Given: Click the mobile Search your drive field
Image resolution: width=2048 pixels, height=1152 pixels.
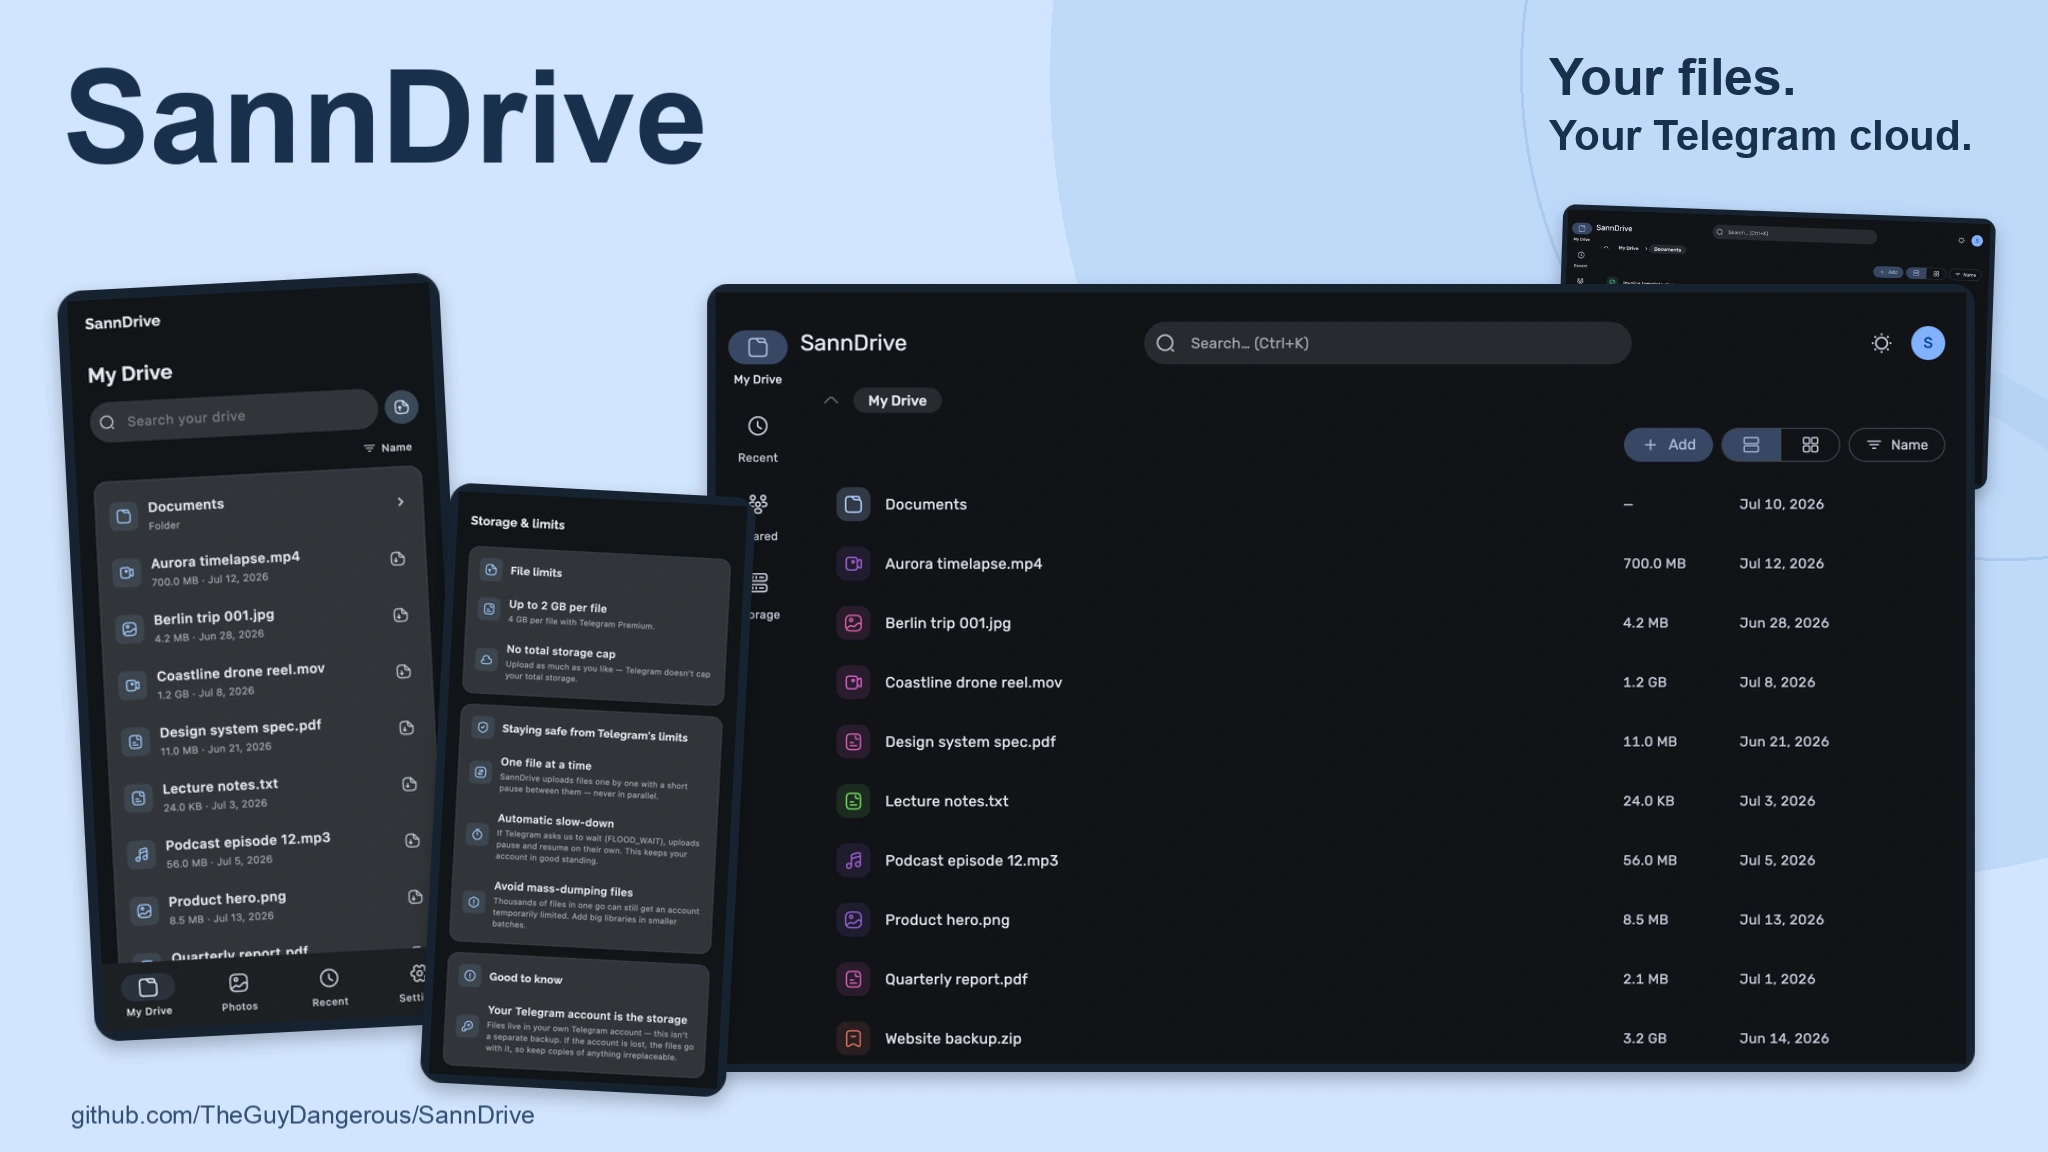Looking at the screenshot, I should tap(233, 415).
